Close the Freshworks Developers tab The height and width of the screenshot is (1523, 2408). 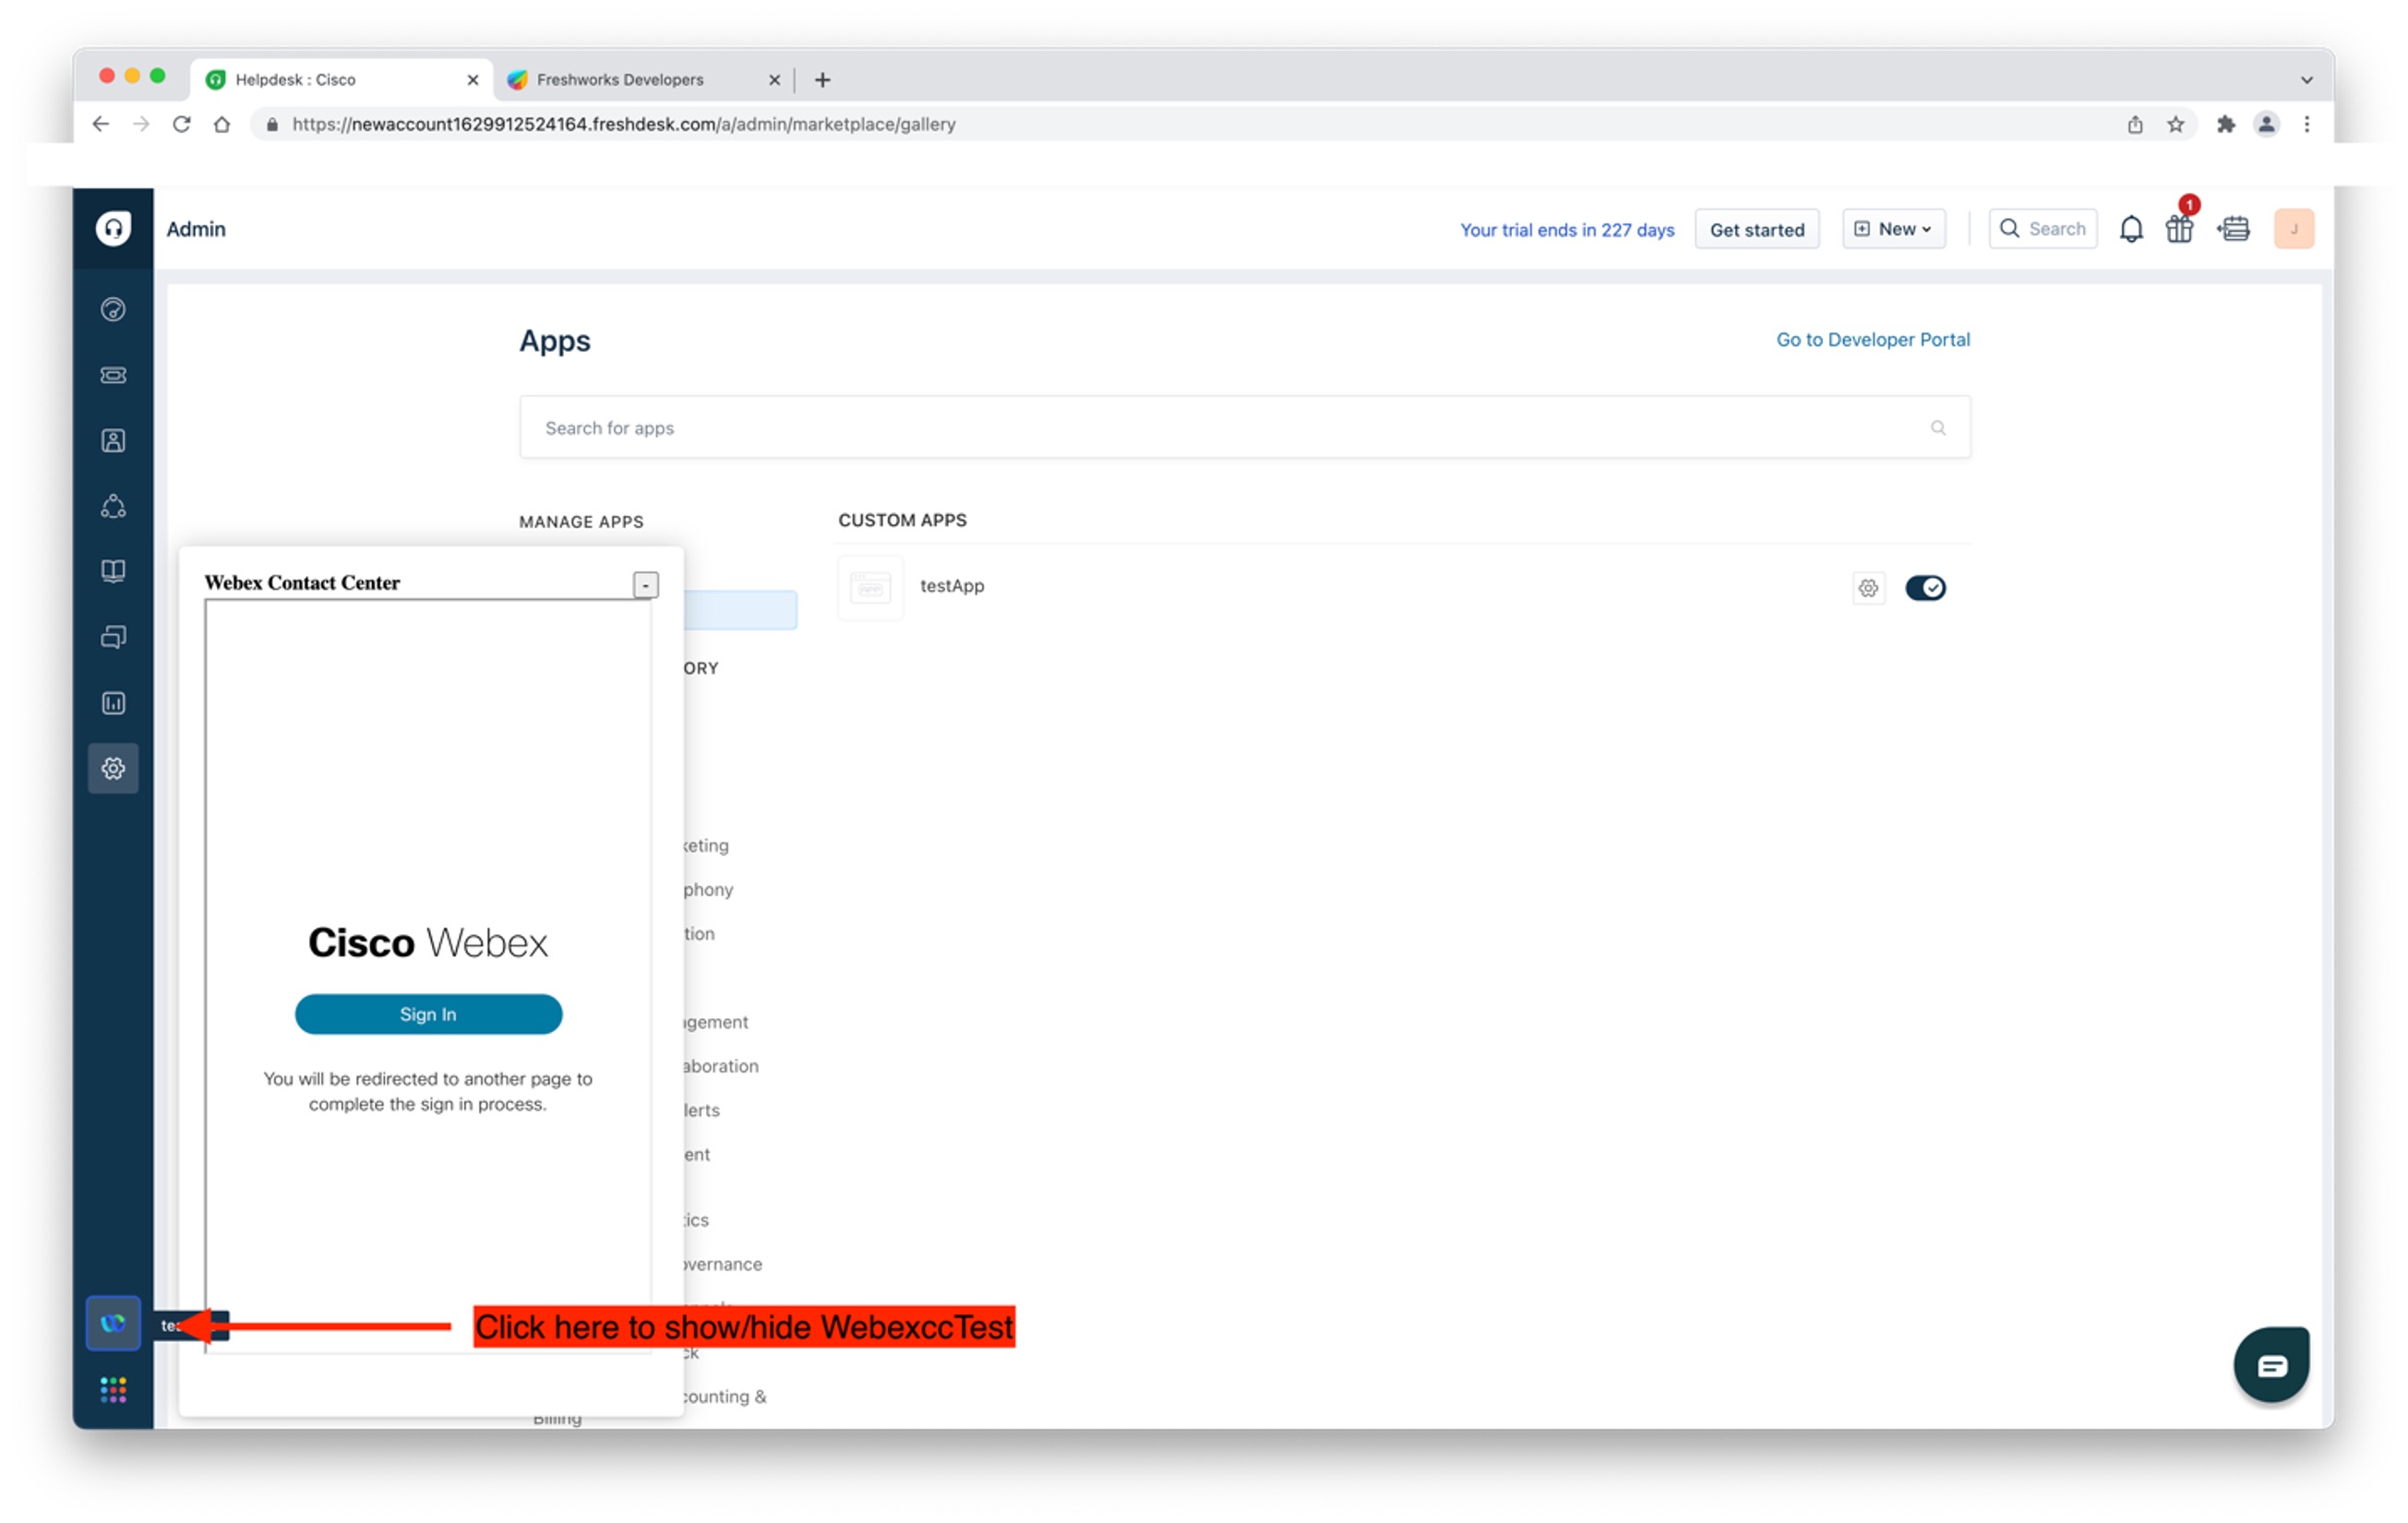pyautogui.click(x=774, y=80)
